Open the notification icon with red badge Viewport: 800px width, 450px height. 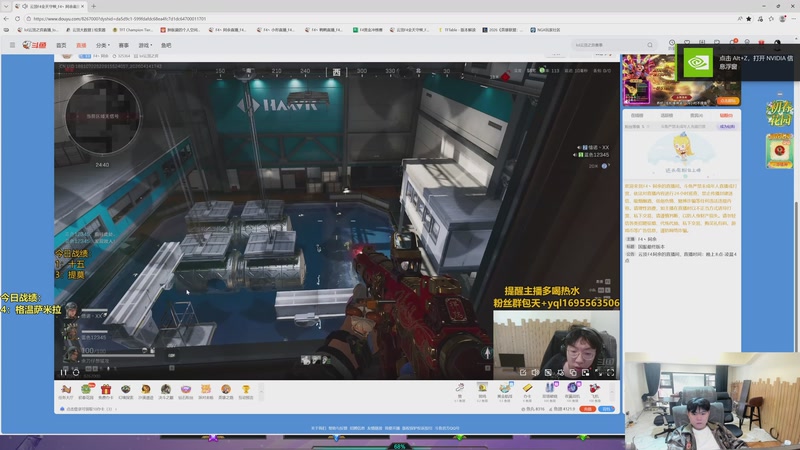[732, 43]
